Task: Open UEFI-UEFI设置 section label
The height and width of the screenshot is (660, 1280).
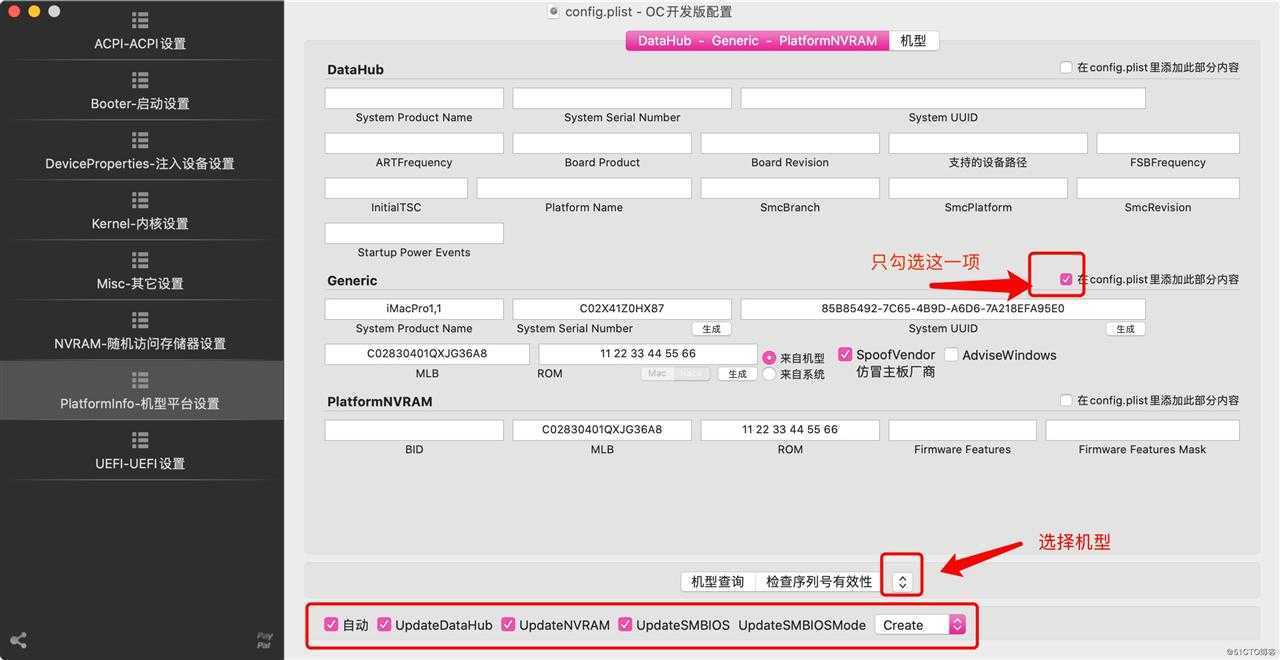Action: pyautogui.click(x=140, y=463)
